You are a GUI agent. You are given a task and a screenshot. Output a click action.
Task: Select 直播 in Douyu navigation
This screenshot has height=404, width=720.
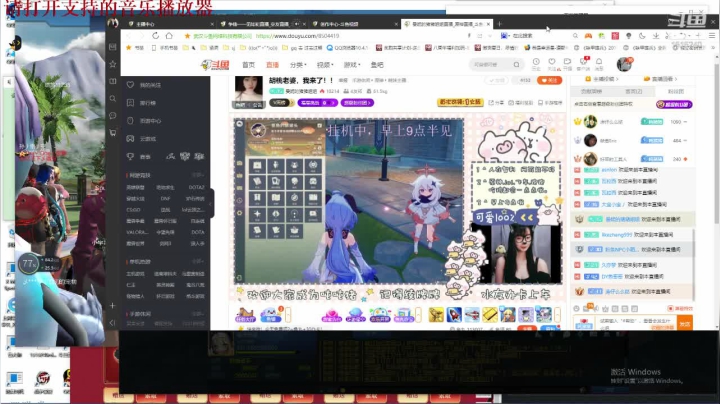coord(272,65)
